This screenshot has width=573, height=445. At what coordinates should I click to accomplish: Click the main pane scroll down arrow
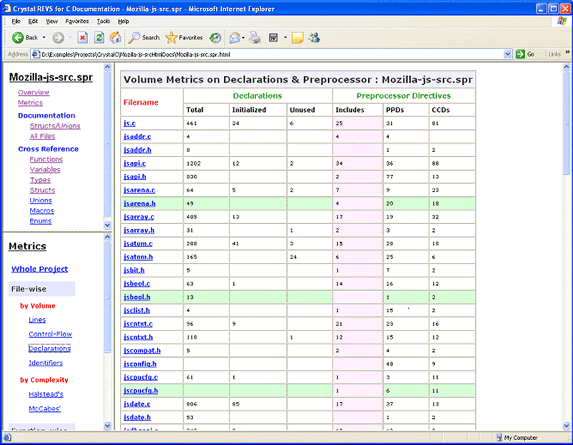(x=566, y=426)
